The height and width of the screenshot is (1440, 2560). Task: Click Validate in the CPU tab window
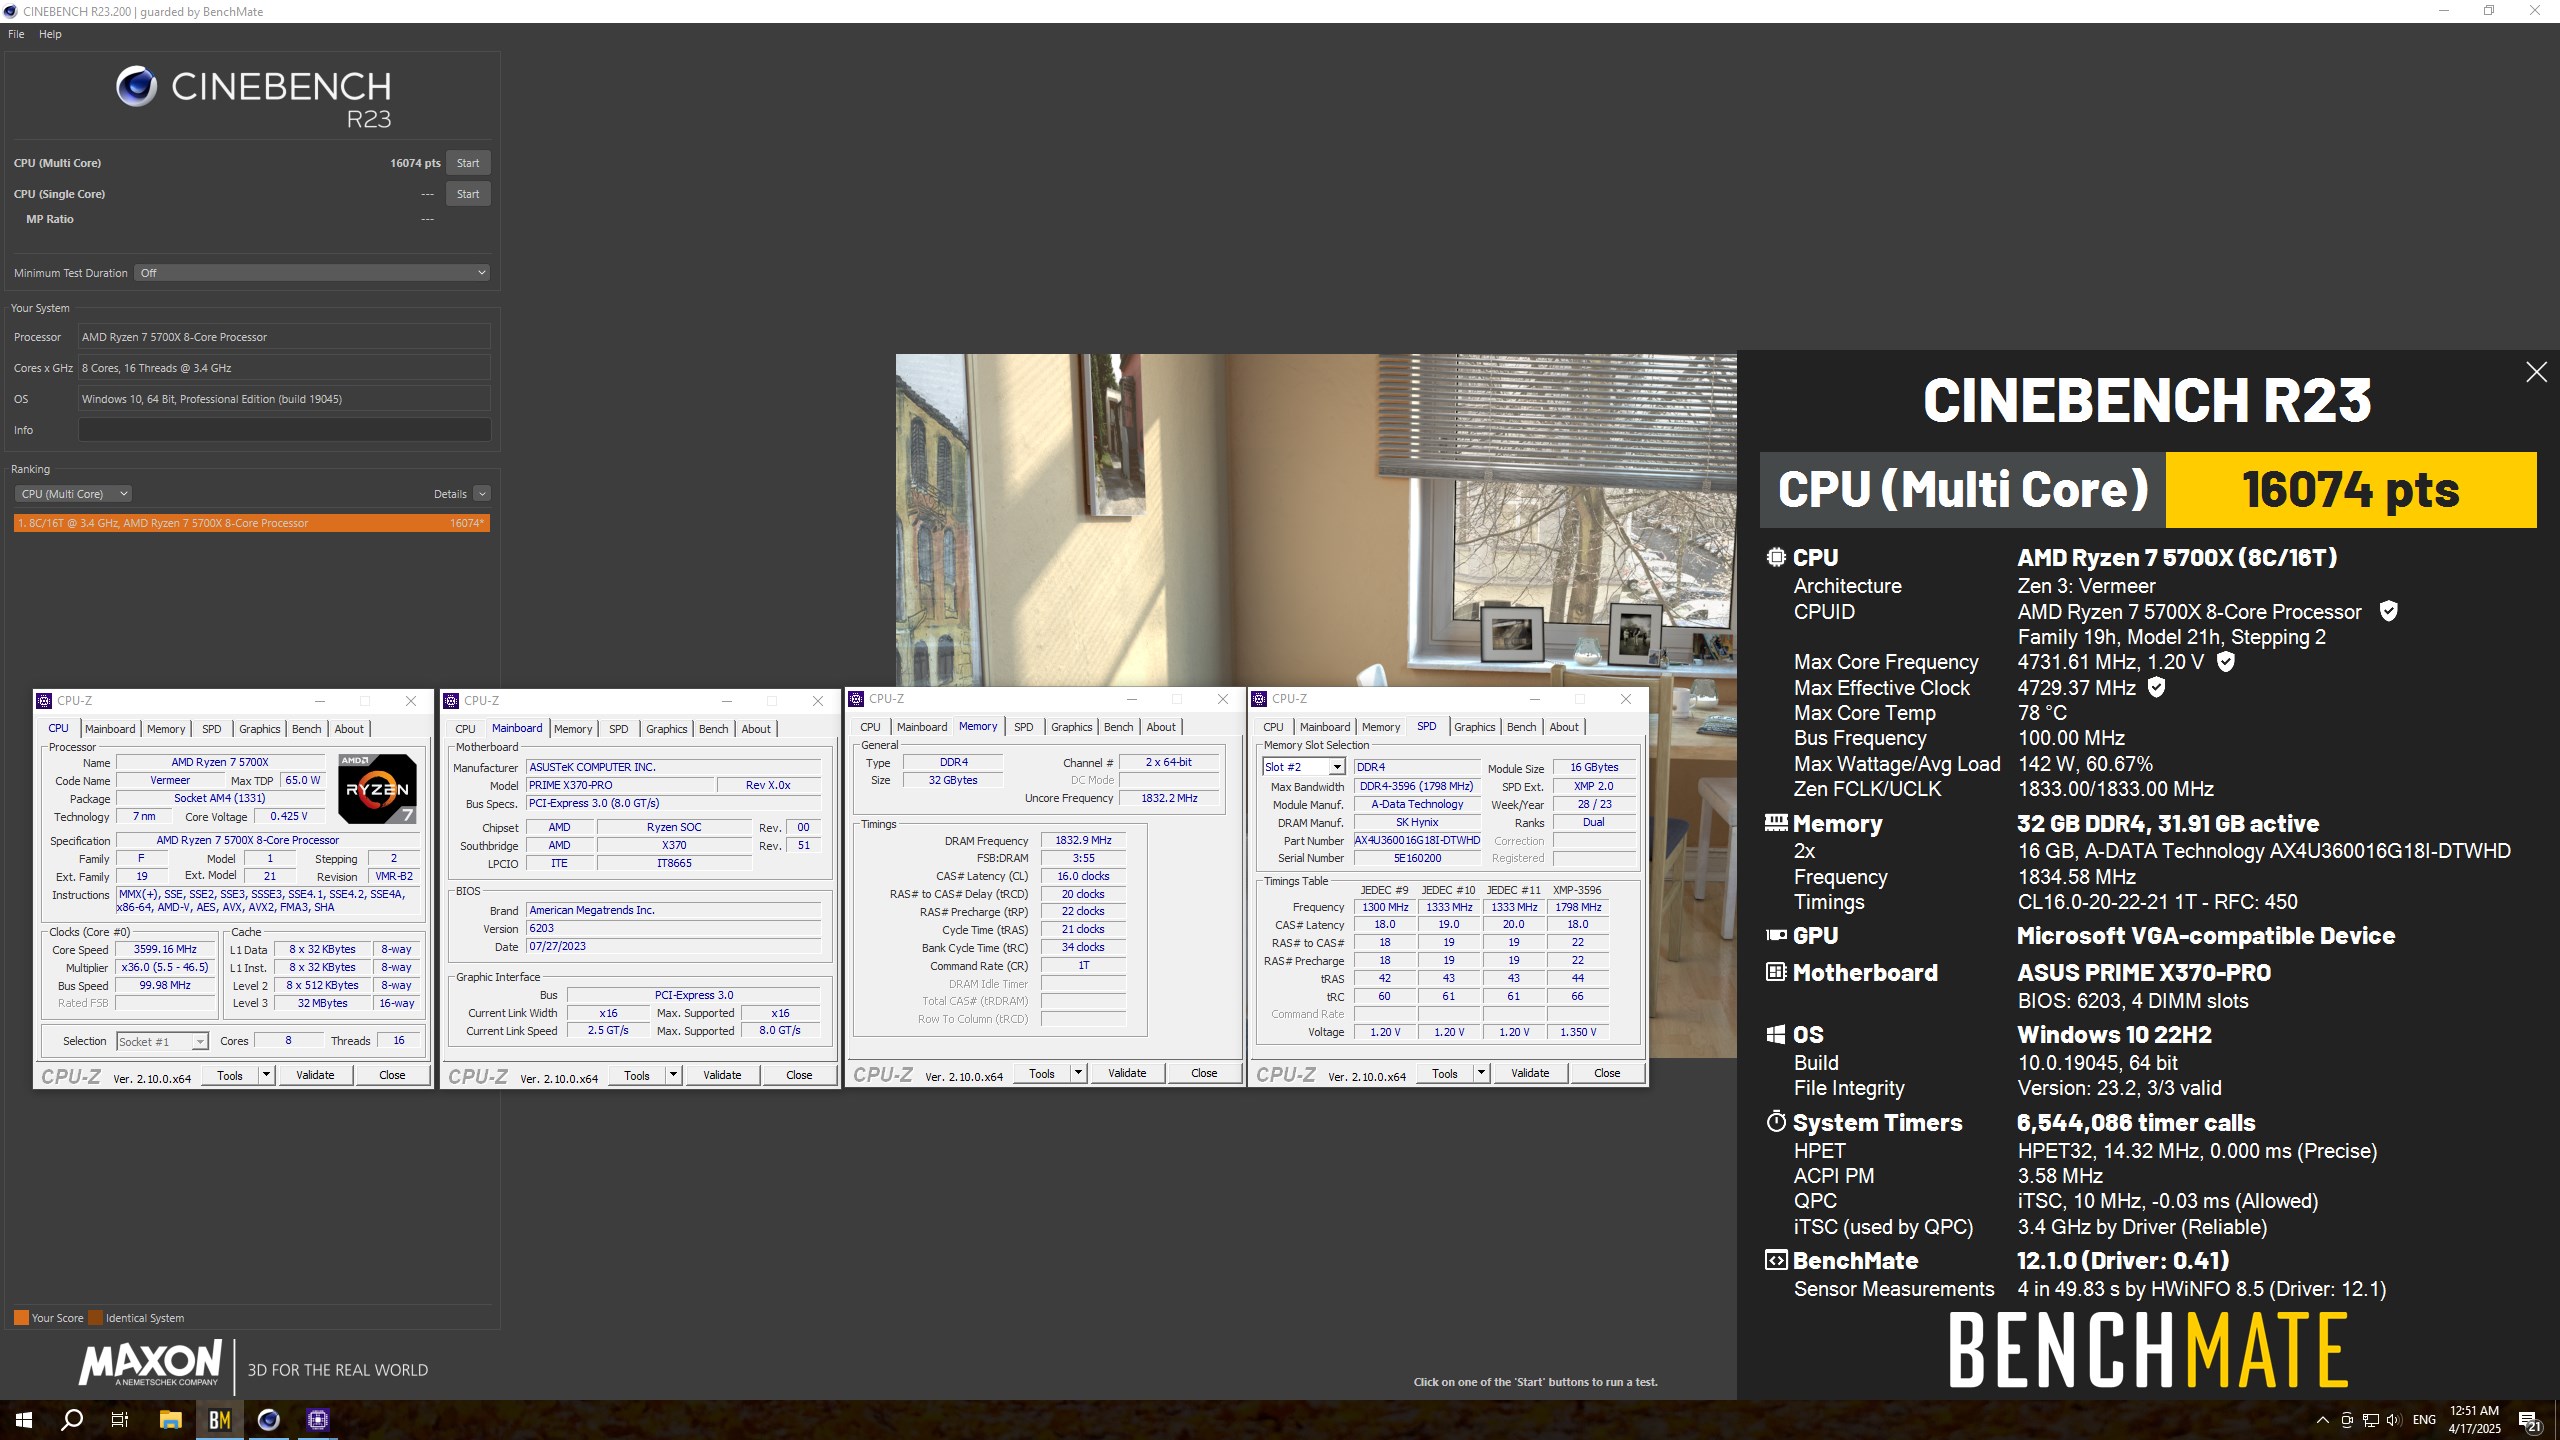tap(315, 1075)
